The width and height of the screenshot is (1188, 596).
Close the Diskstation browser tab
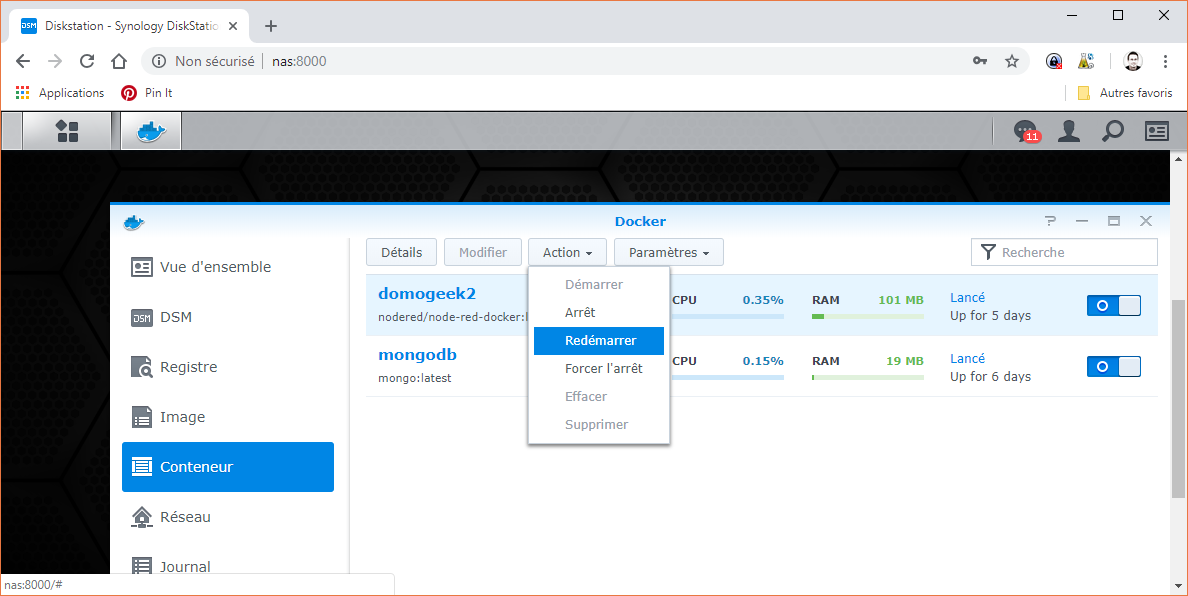tap(233, 26)
